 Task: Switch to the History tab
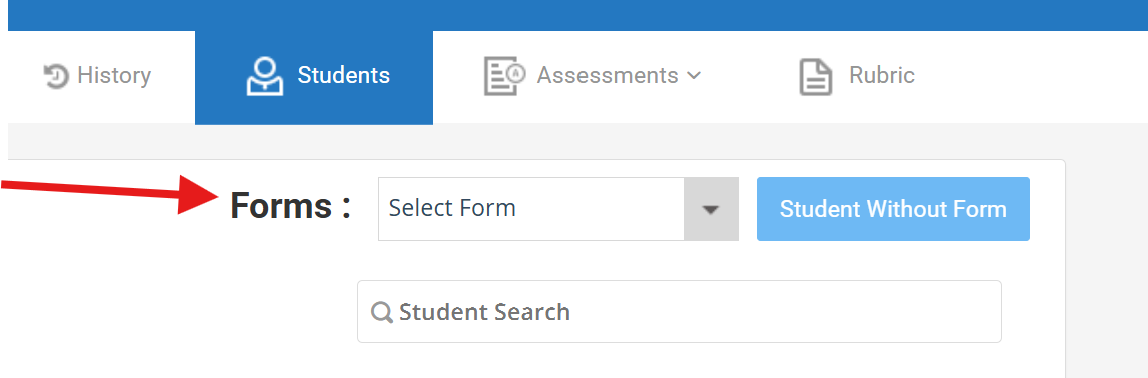click(x=97, y=76)
